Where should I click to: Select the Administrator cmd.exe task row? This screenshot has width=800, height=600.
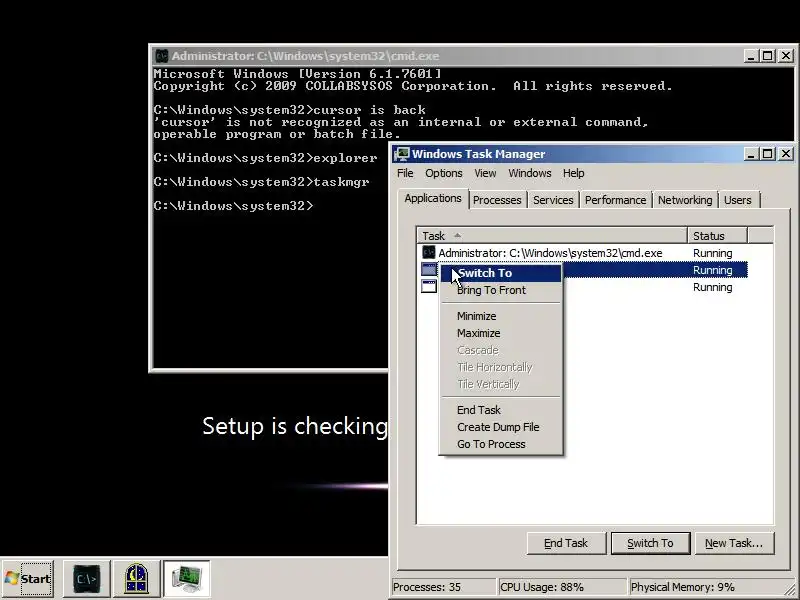coord(583,253)
